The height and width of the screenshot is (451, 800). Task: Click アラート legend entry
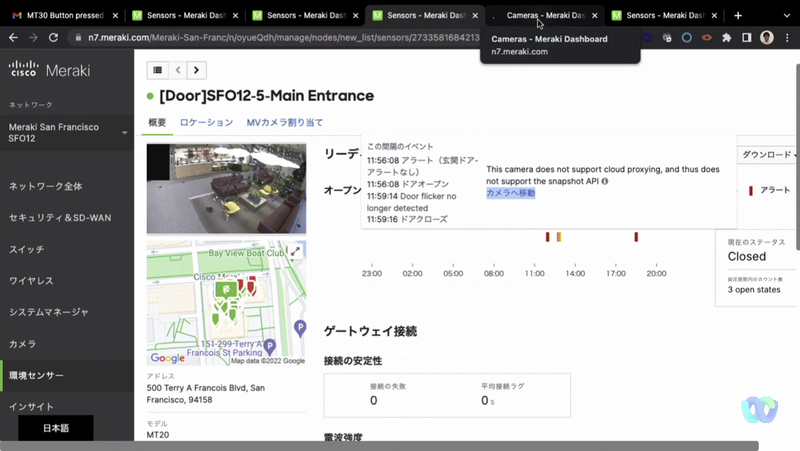pos(770,190)
